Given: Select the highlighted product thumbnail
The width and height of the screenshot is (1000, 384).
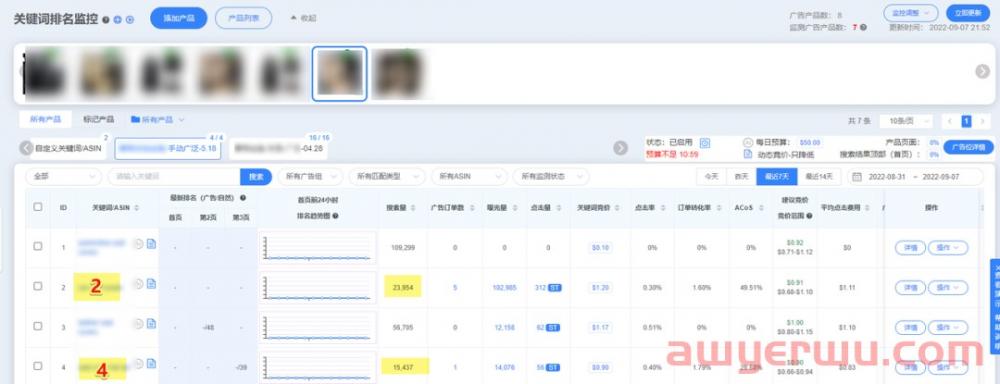Looking at the screenshot, I should [339, 73].
